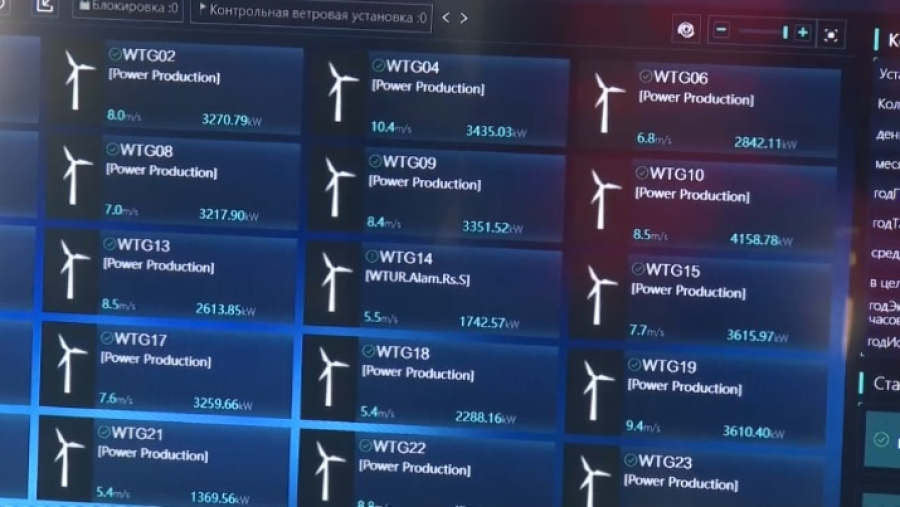
Task: Click the WTG18 label
Action: coord(404,353)
